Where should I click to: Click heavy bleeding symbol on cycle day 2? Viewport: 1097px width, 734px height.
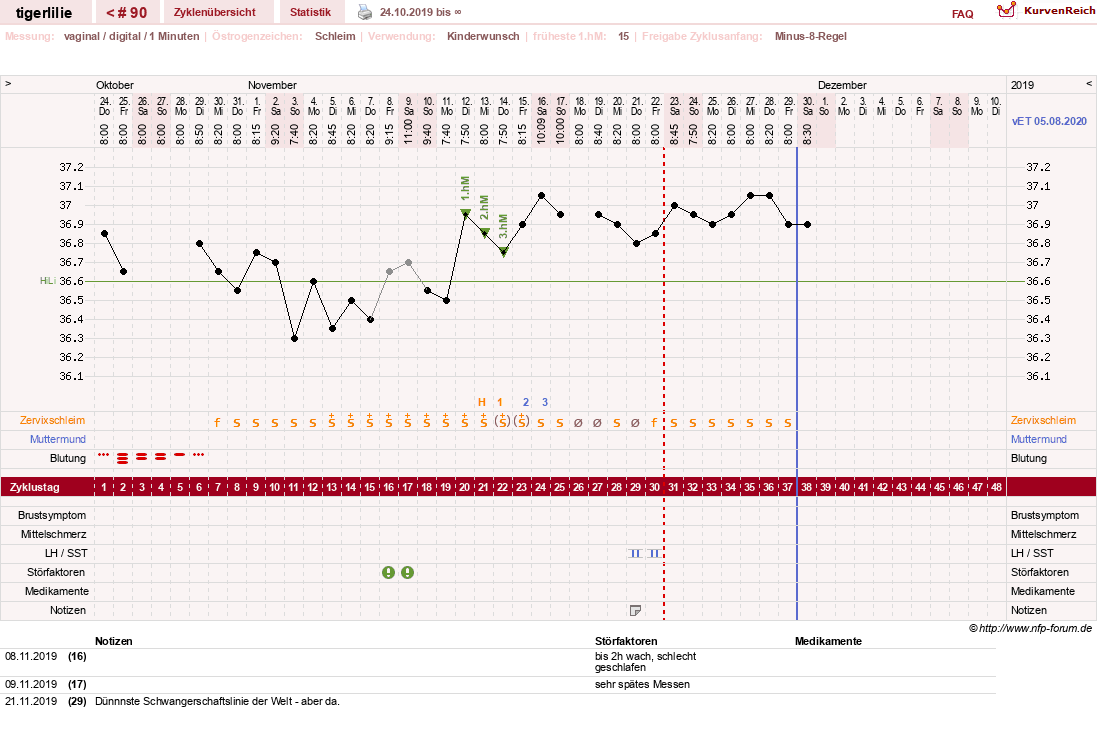[x=123, y=459]
